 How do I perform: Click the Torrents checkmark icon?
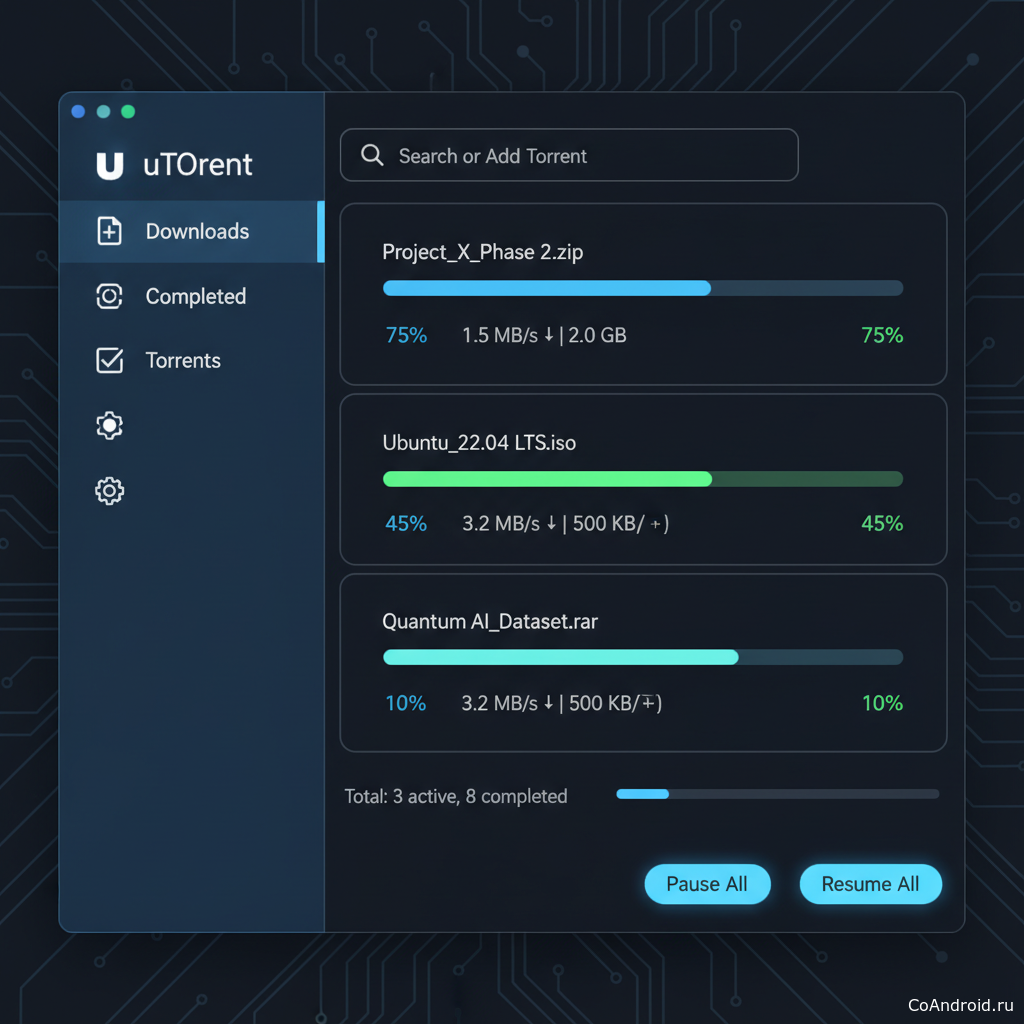pyautogui.click(x=109, y=361)
